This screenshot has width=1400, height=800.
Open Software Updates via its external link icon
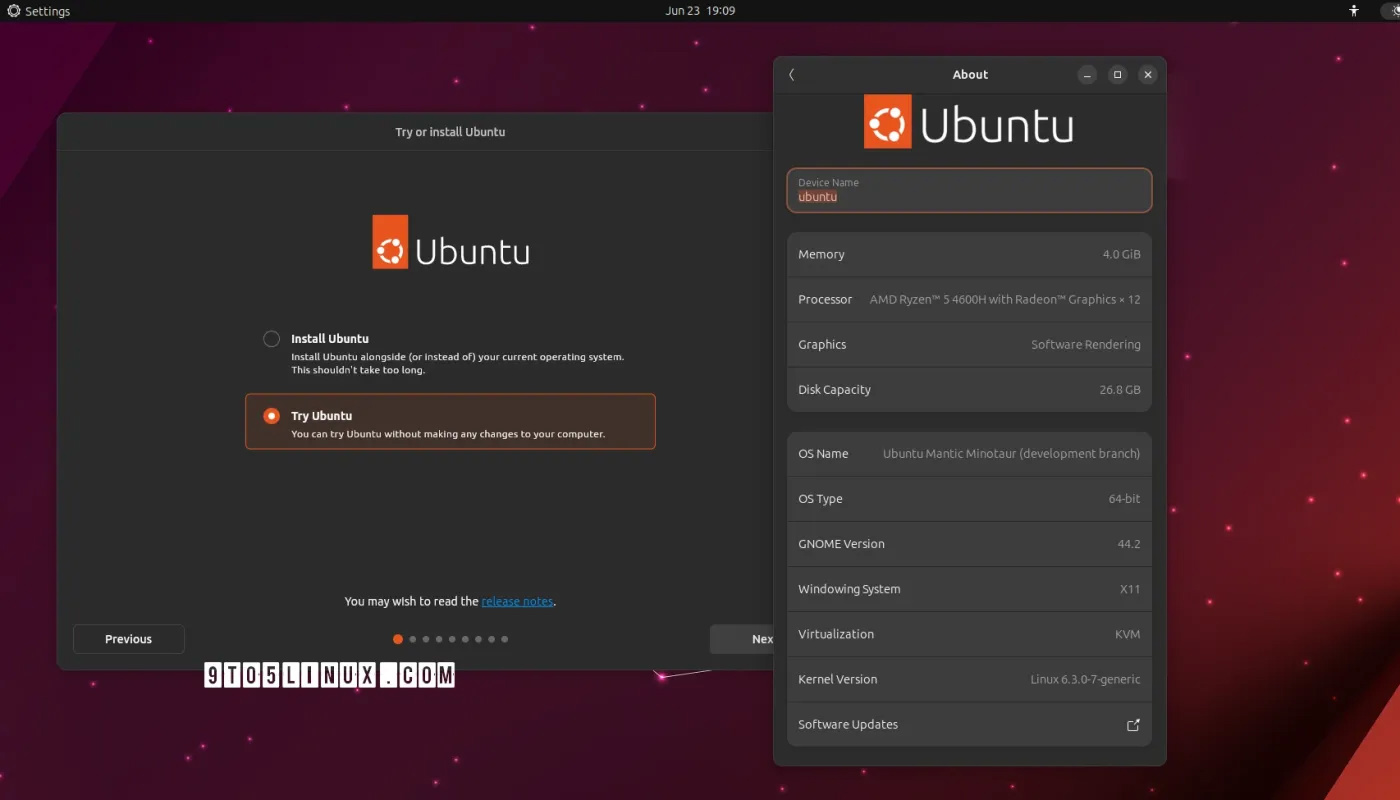tap(1133, 724)
